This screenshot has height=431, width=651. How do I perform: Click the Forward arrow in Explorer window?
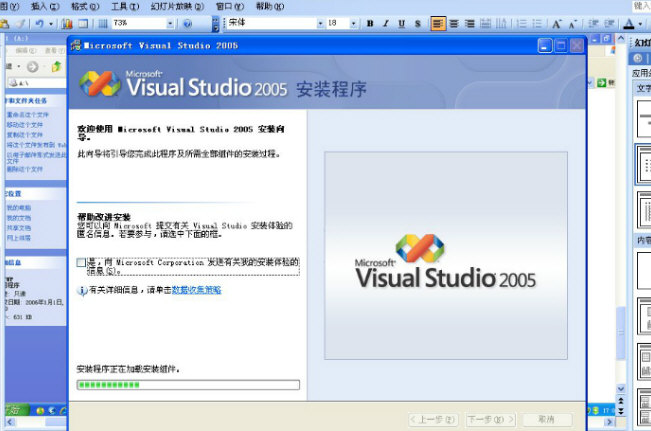coord(32,66)
